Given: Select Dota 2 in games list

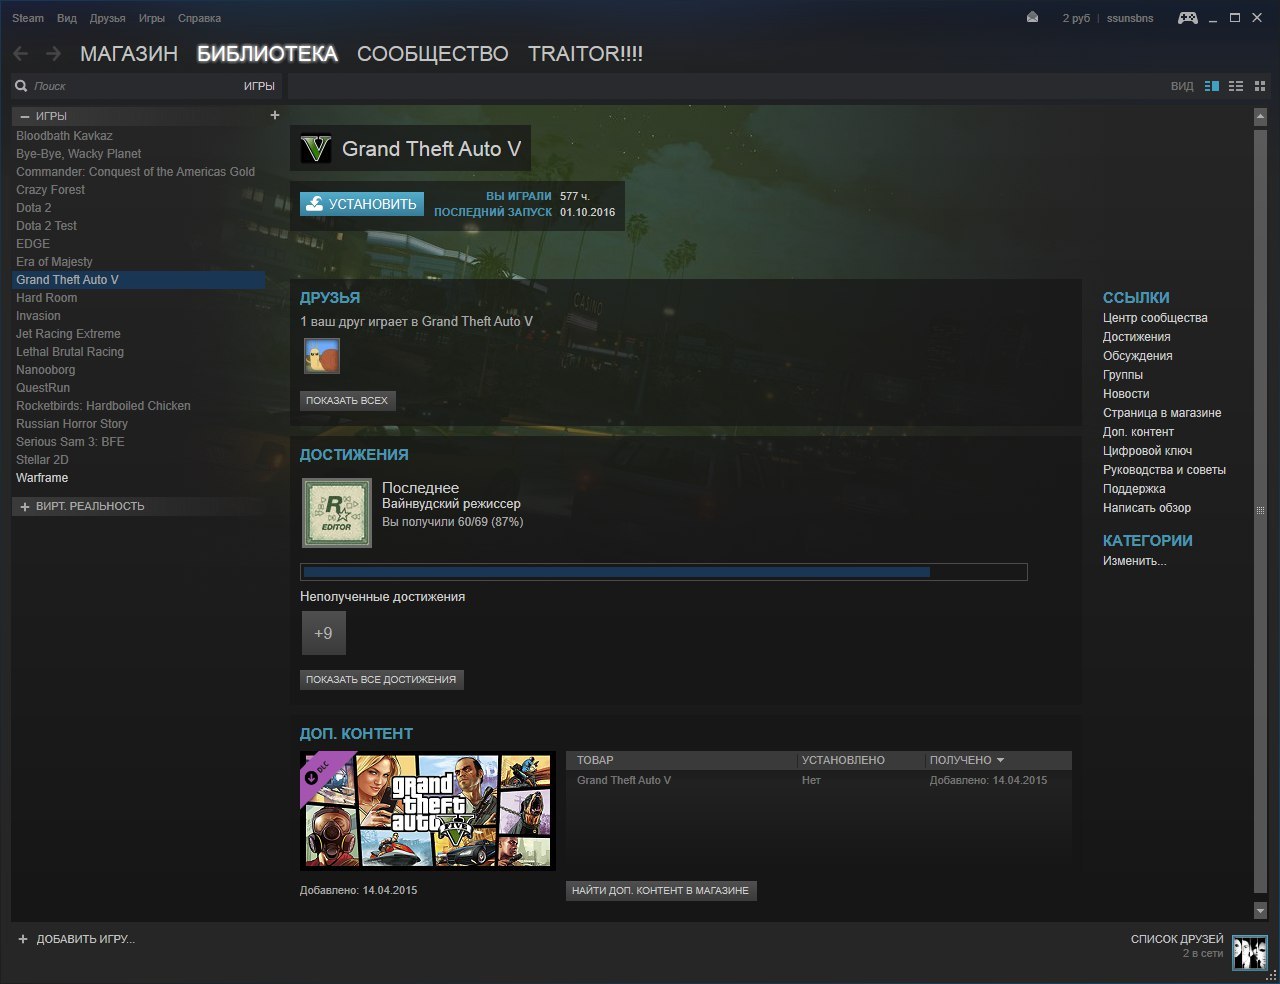Looking at the screenshot, I should pyautogui.click(x=34, y=208).
